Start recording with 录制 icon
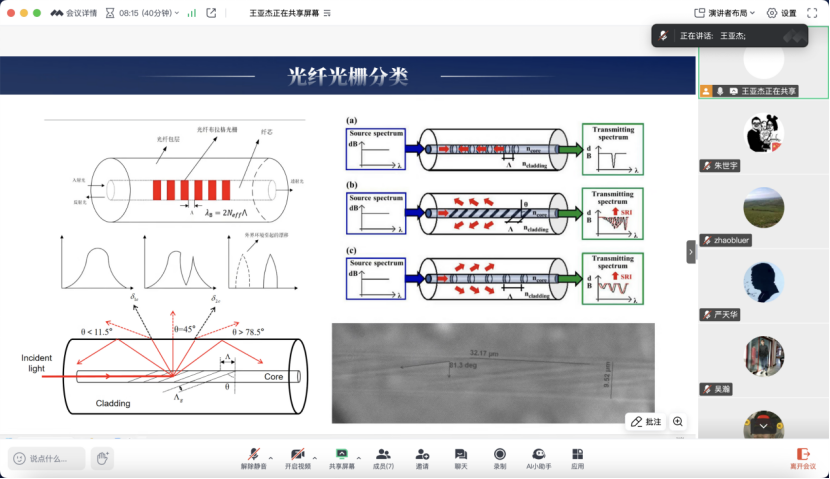Viewport: 830px width, 479px height. (x=499, y=454)
